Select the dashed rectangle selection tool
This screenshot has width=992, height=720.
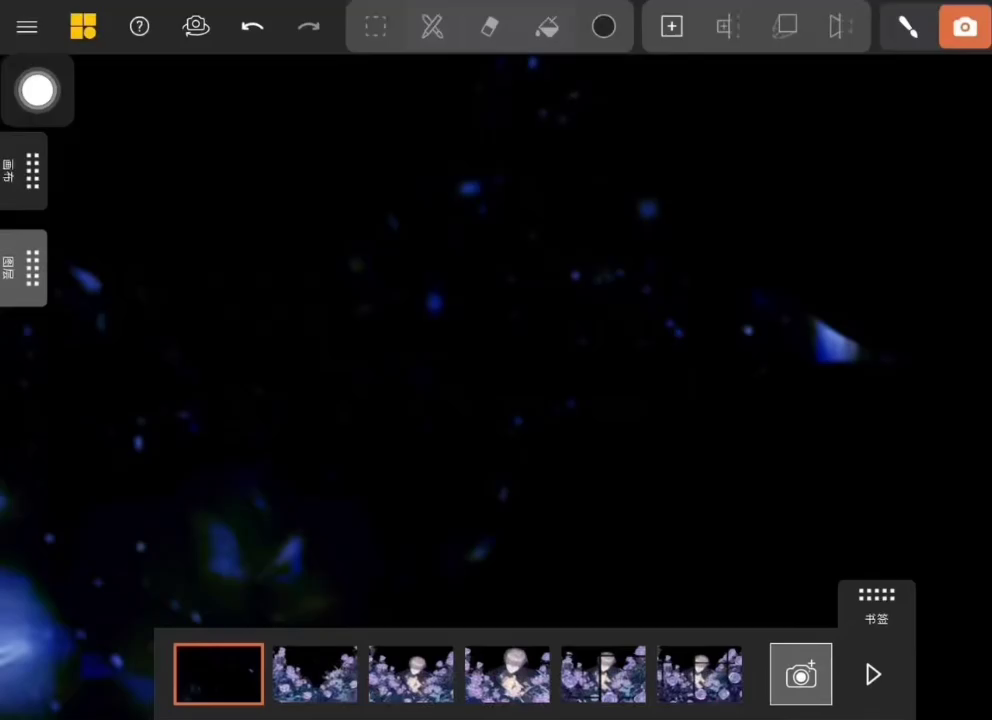[x=376, y=27]
